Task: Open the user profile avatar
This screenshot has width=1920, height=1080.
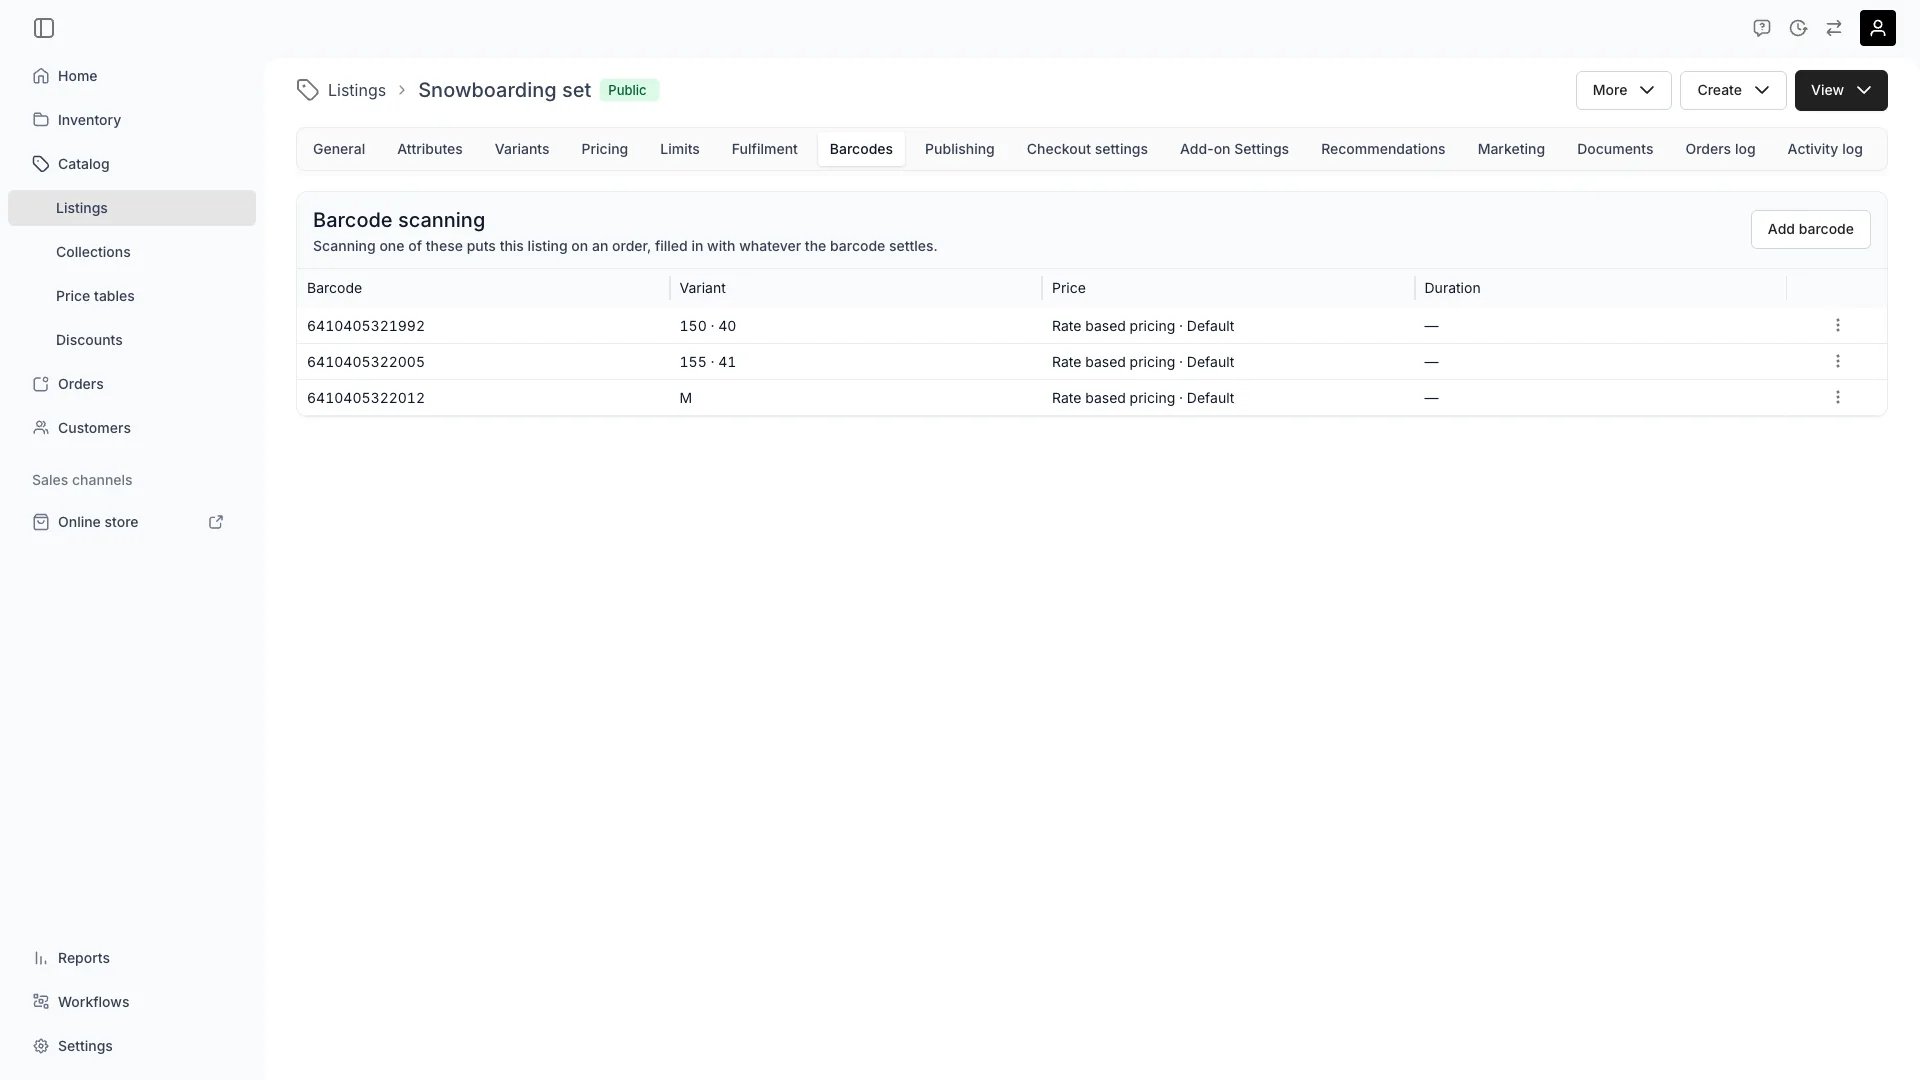Action: point(1878,28)
